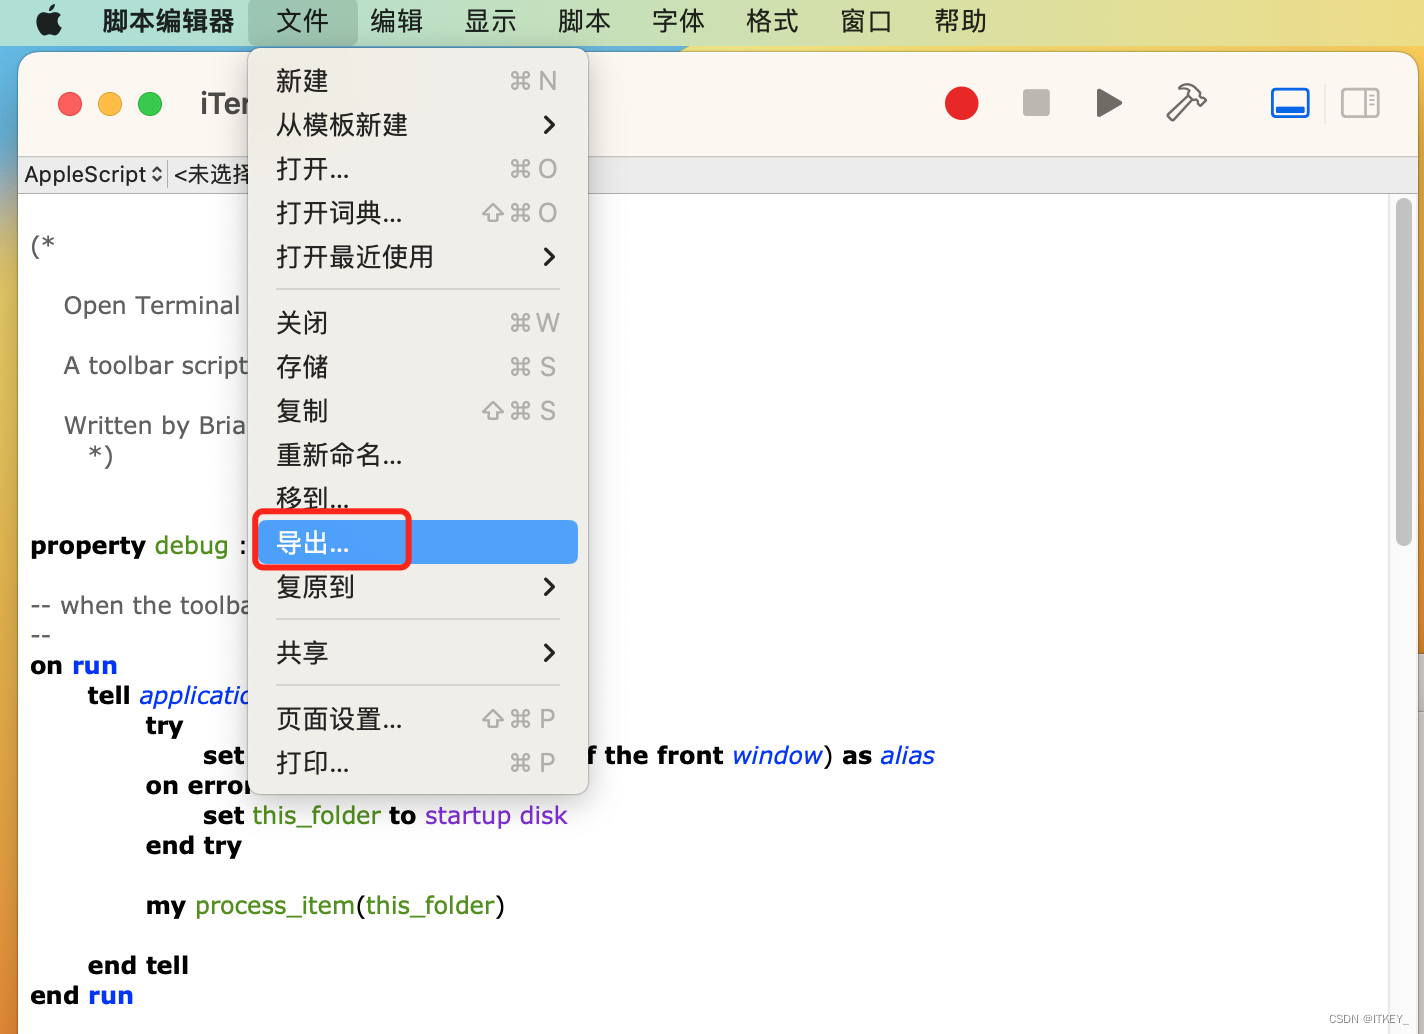The height and width of the screenshot is (1034, 1424).
Task: Click the 'end tell' line in the script
Action: 138,966
